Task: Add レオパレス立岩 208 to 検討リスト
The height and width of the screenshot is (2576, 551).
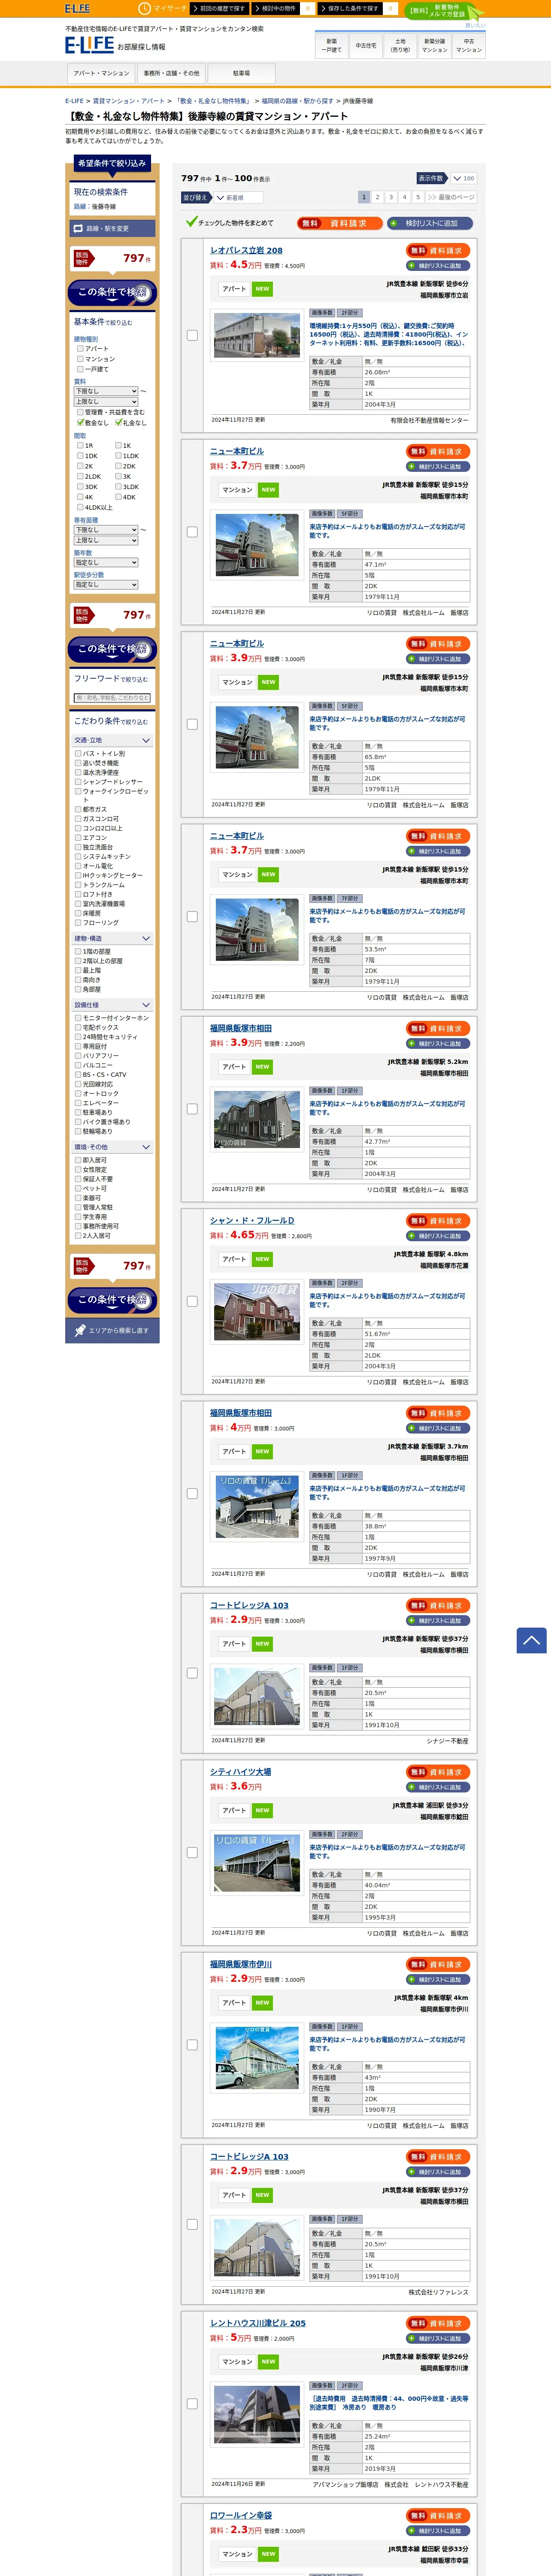Action: [438, 266]
